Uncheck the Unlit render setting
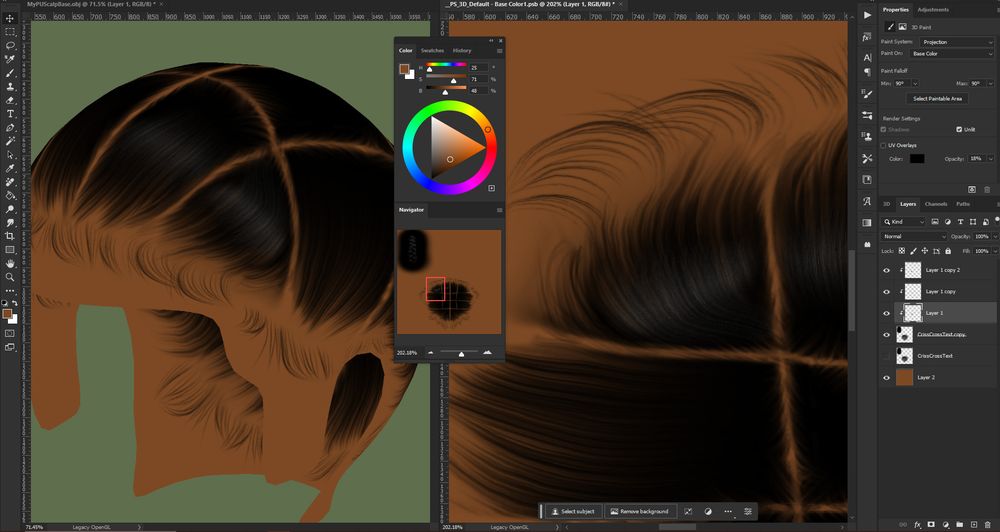 click(959, 129)
